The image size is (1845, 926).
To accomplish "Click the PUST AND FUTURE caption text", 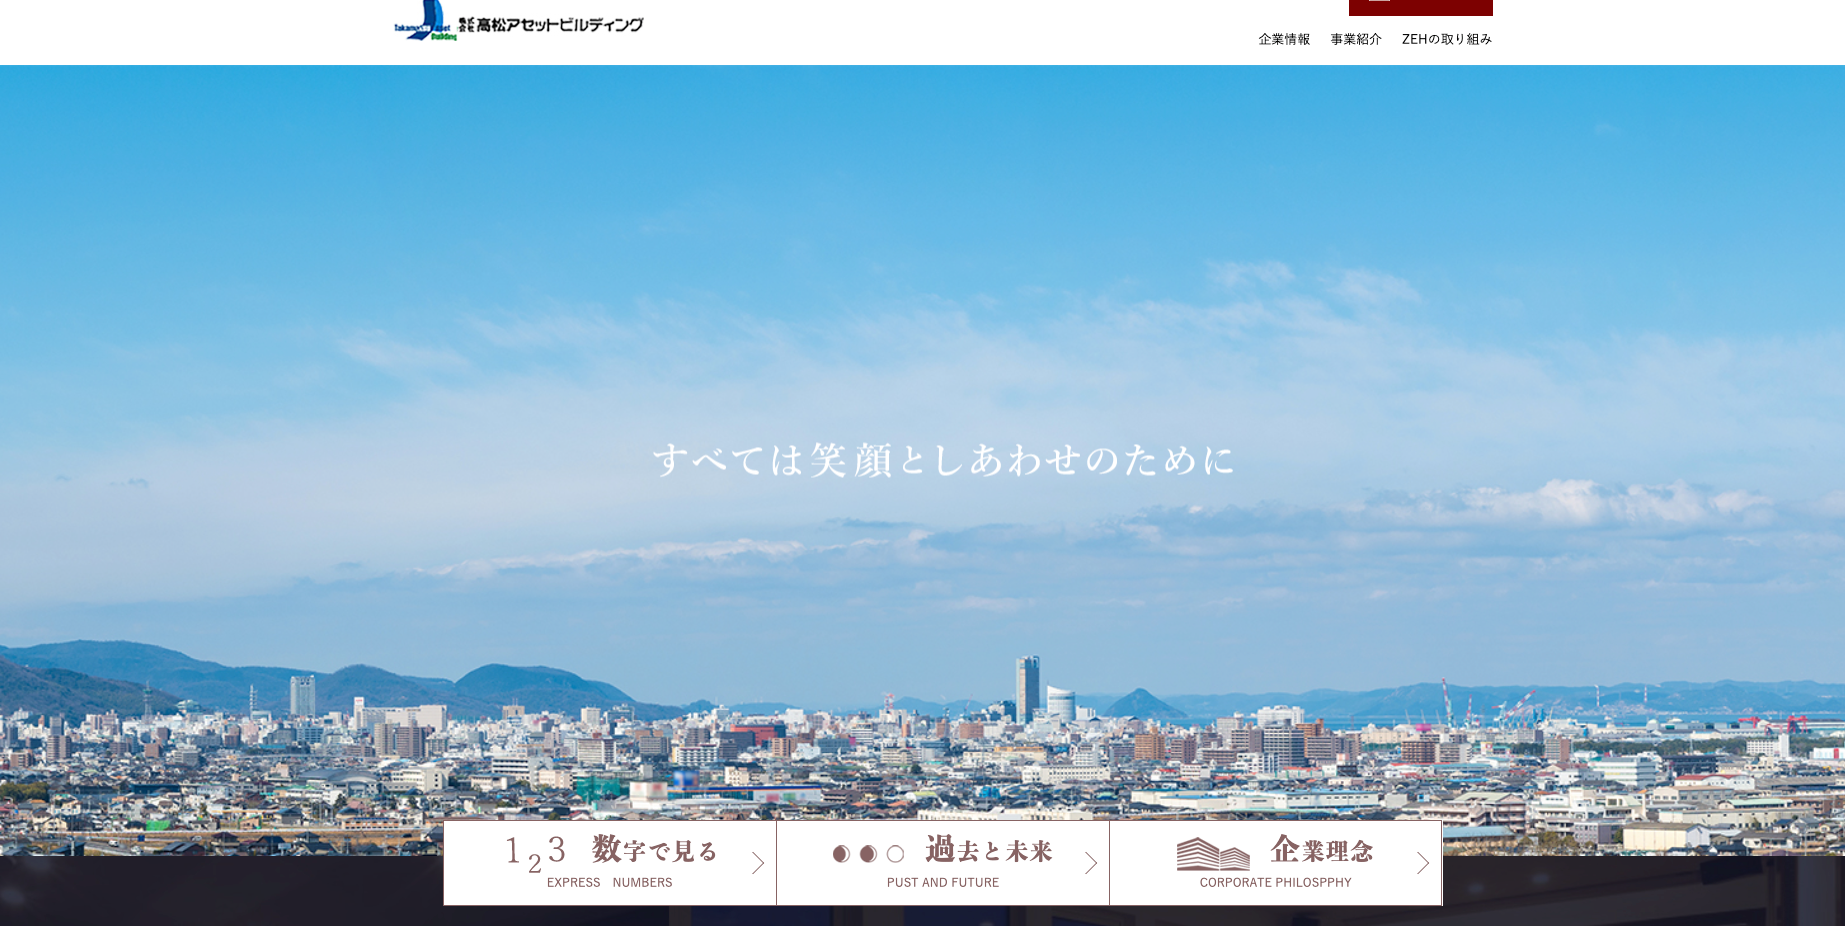I will pos(943,883).
